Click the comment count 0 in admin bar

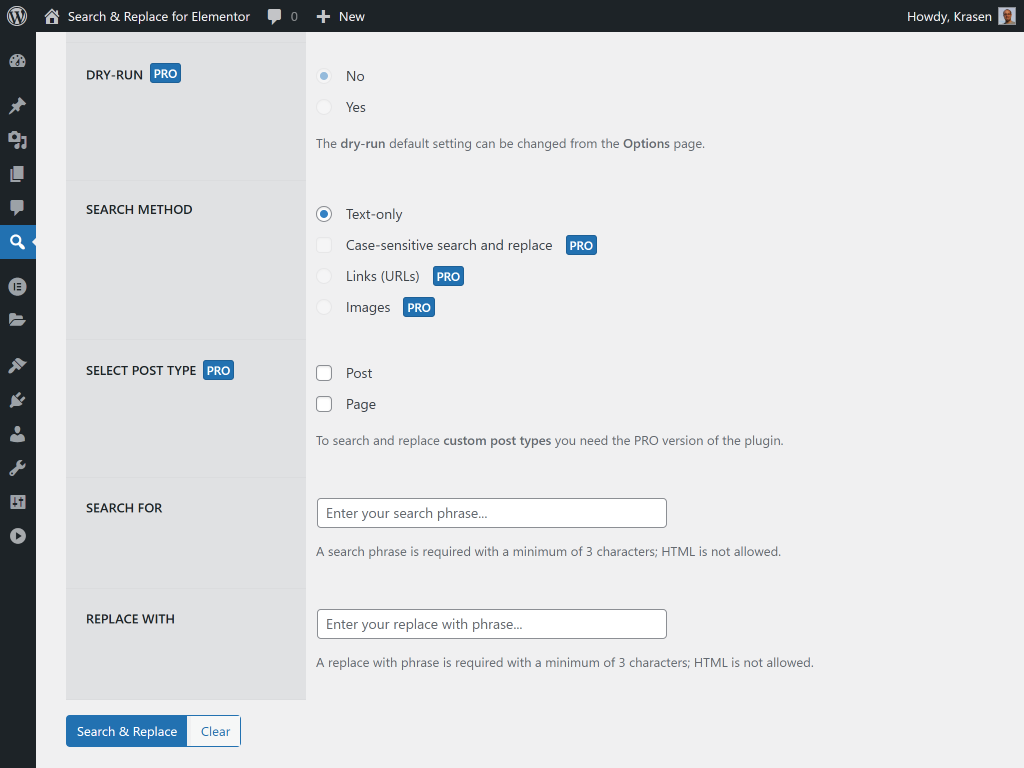click(x=294, y=16)
